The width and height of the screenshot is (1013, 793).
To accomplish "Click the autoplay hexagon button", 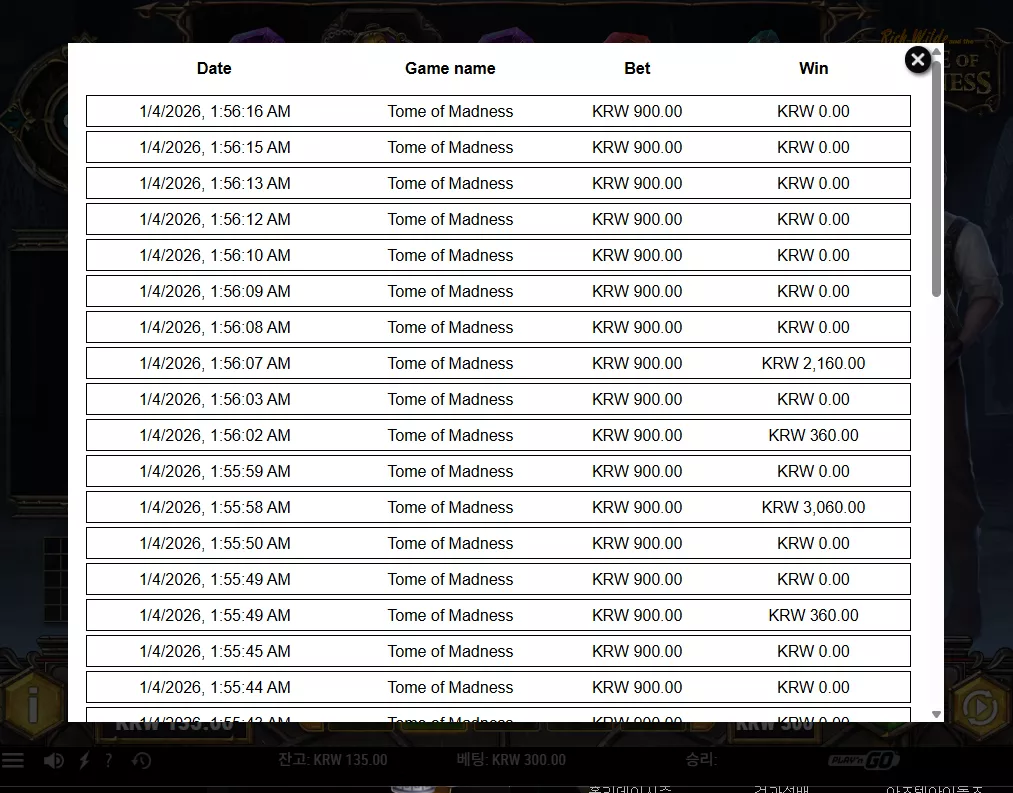I will 979,707.
